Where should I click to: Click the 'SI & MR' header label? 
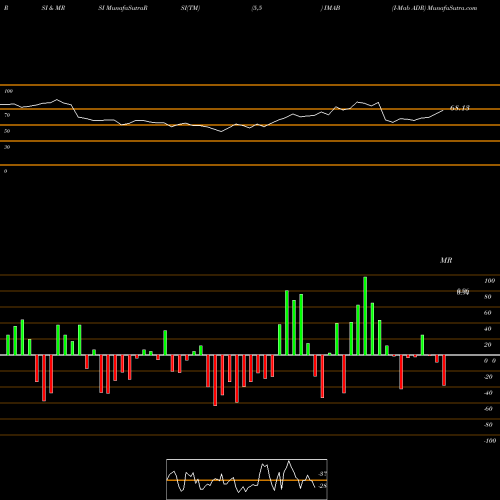(53, 8)
